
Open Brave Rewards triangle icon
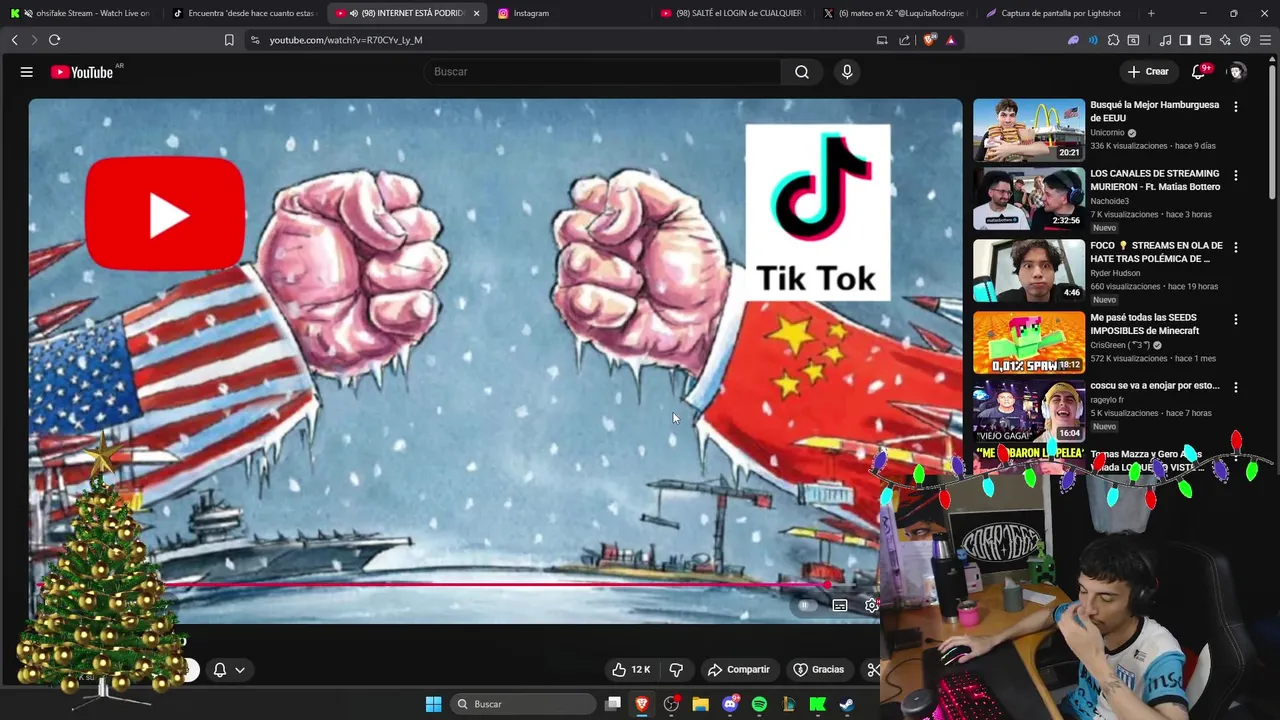(x=950, y=40)
